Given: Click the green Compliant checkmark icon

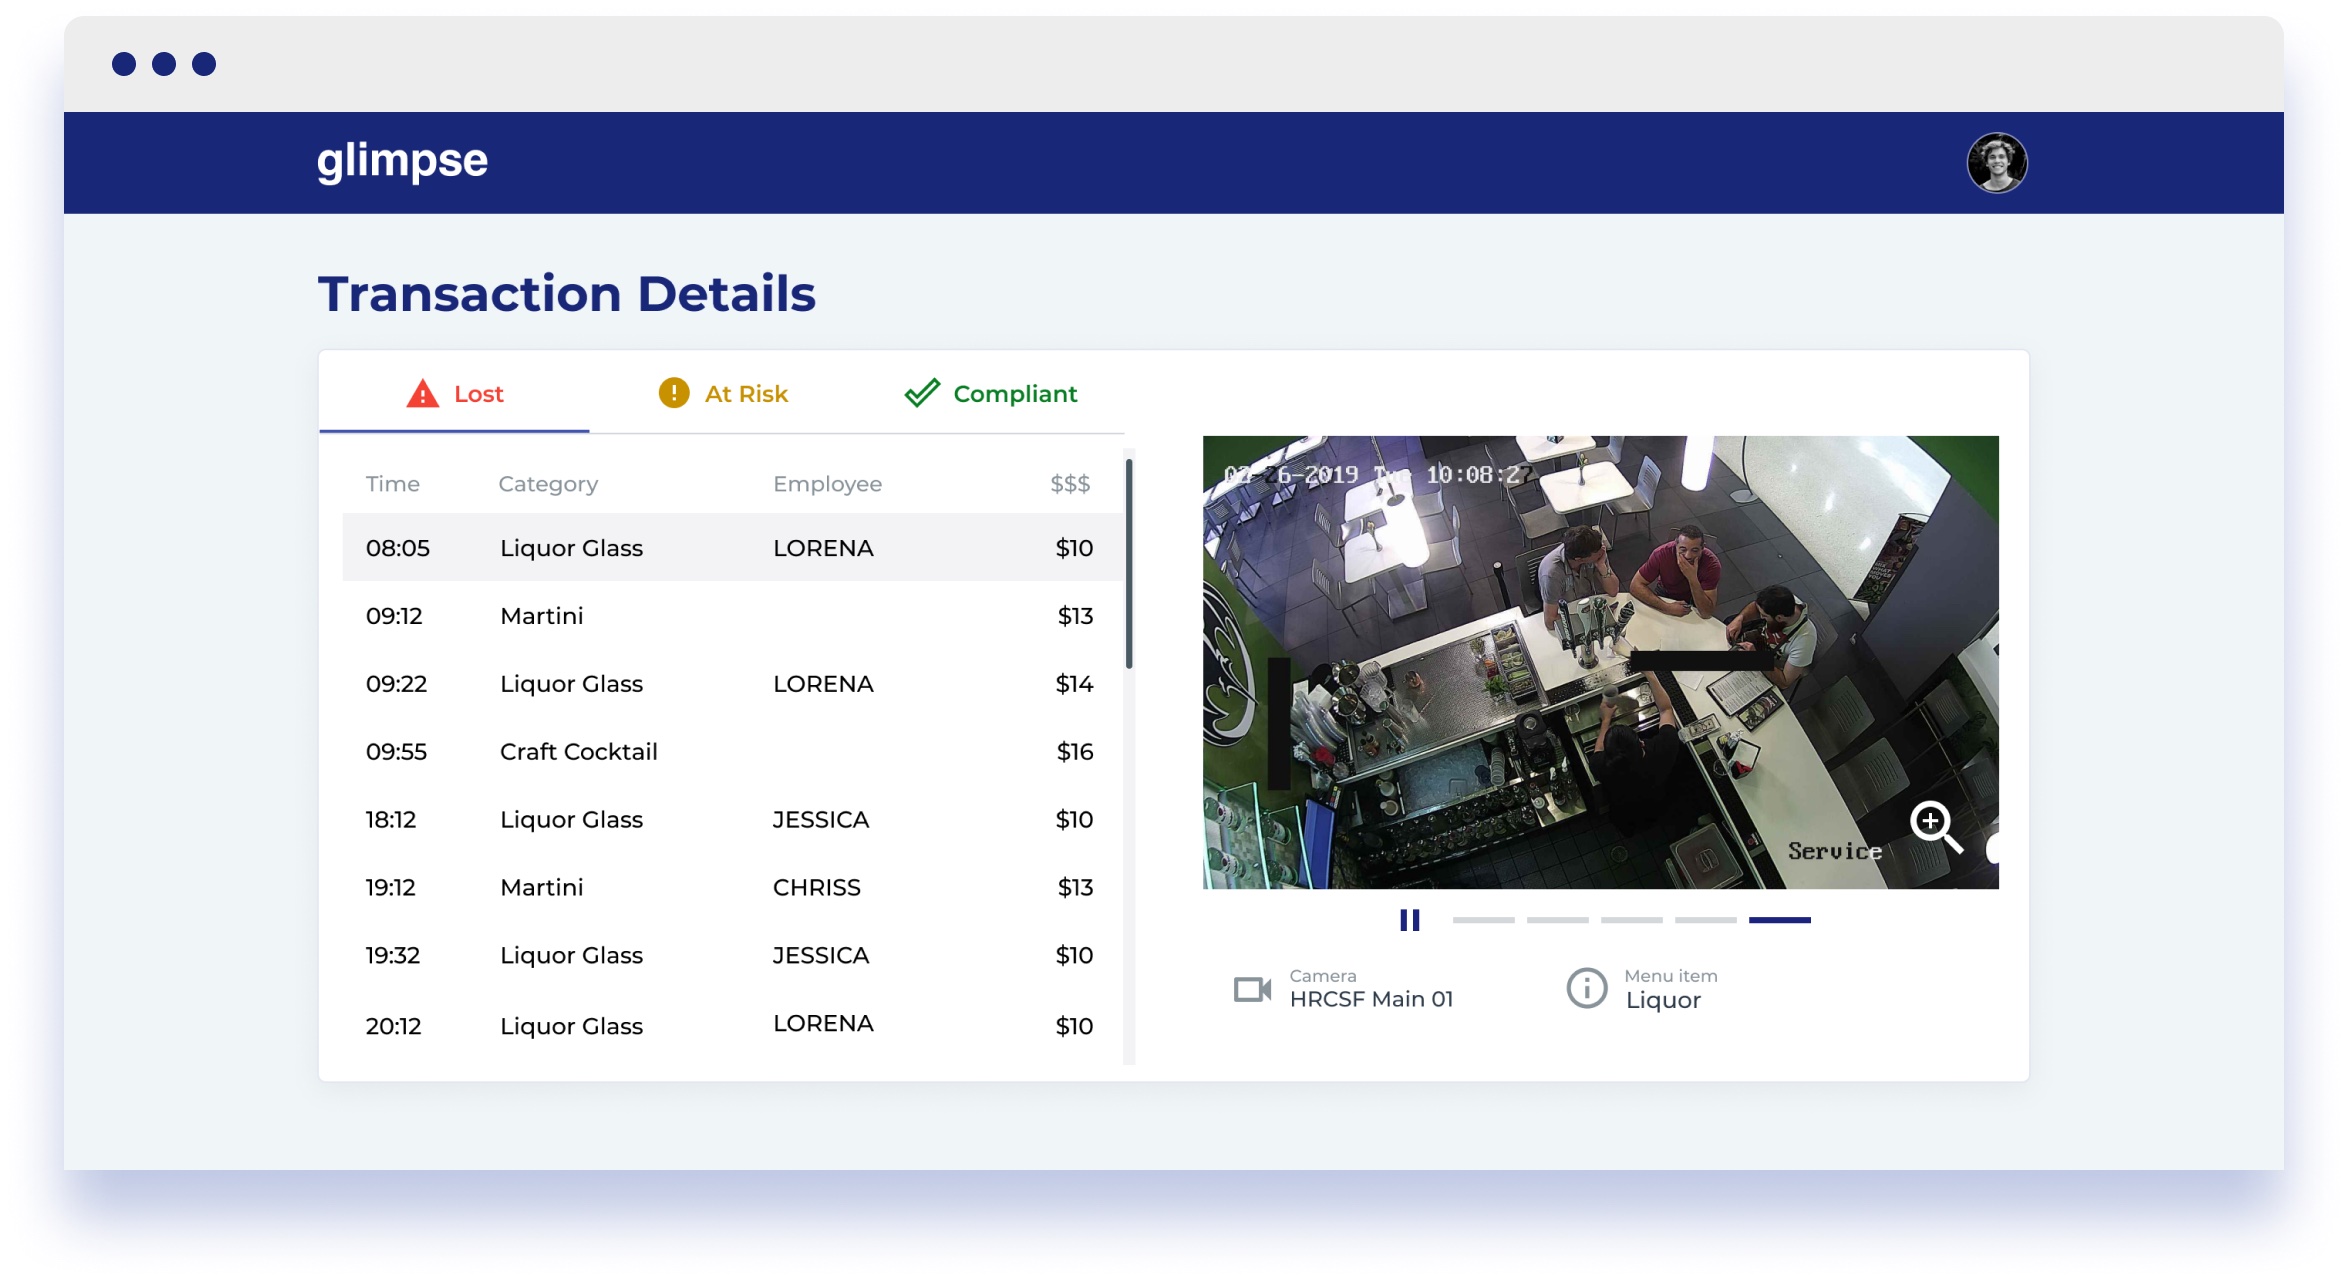Looking at the screenshot, I should [x=922, y=393].
